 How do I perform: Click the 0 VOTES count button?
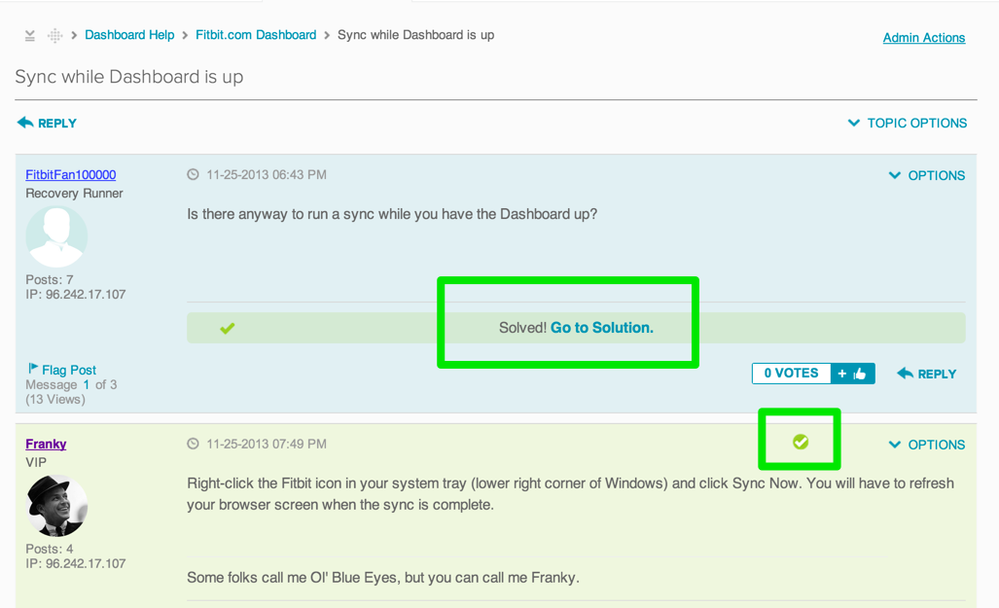[791, 373]
